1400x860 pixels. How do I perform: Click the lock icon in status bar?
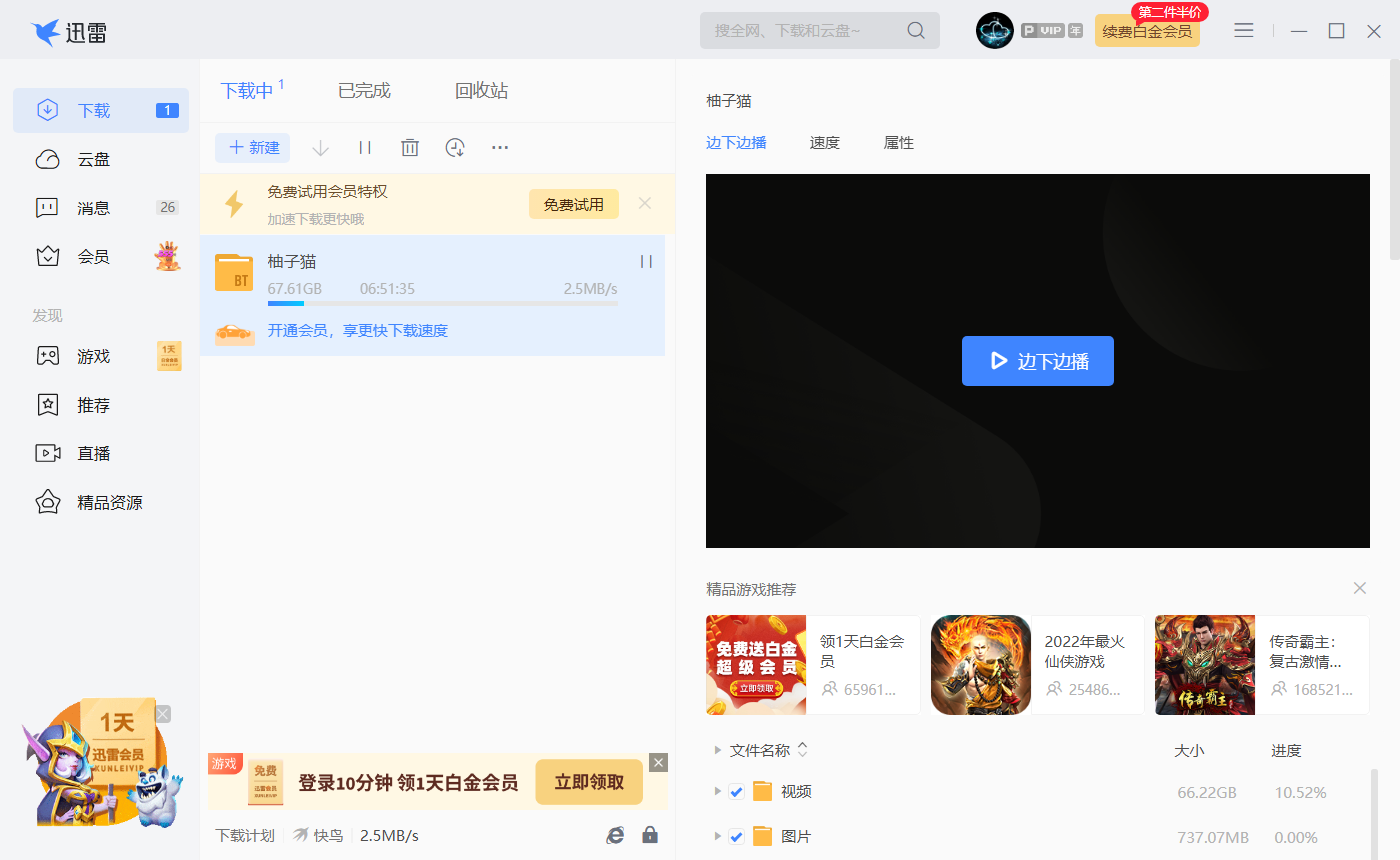point(650,835)
